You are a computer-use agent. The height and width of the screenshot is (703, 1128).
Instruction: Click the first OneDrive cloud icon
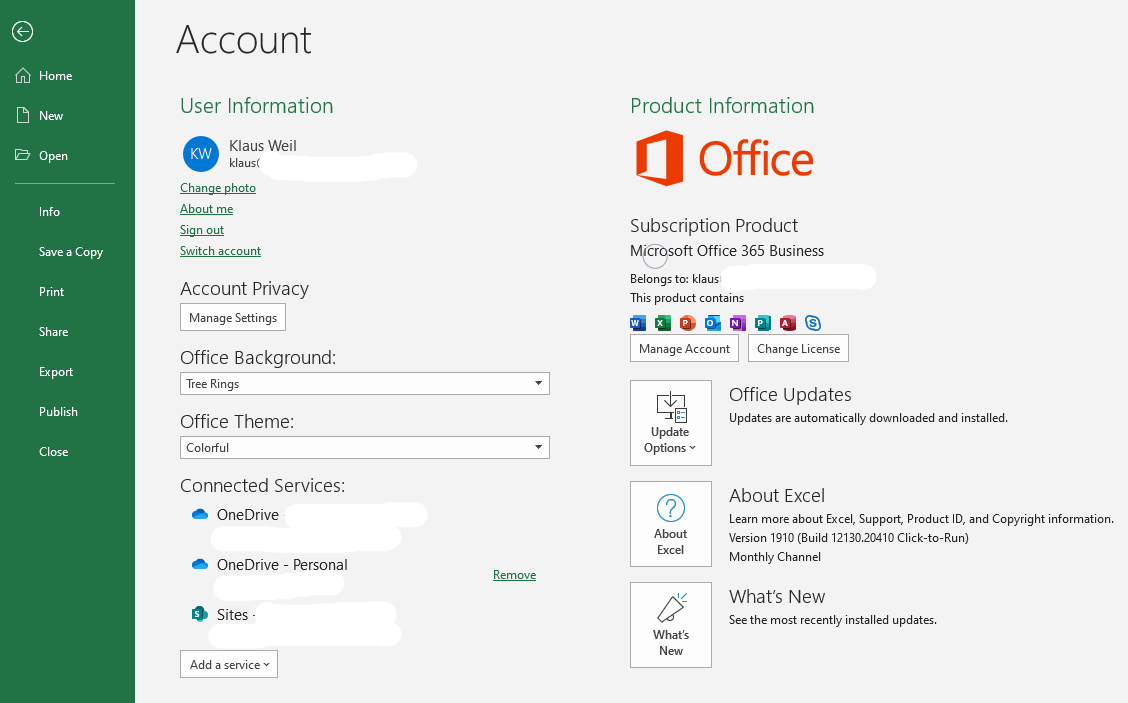coord(200,514)
